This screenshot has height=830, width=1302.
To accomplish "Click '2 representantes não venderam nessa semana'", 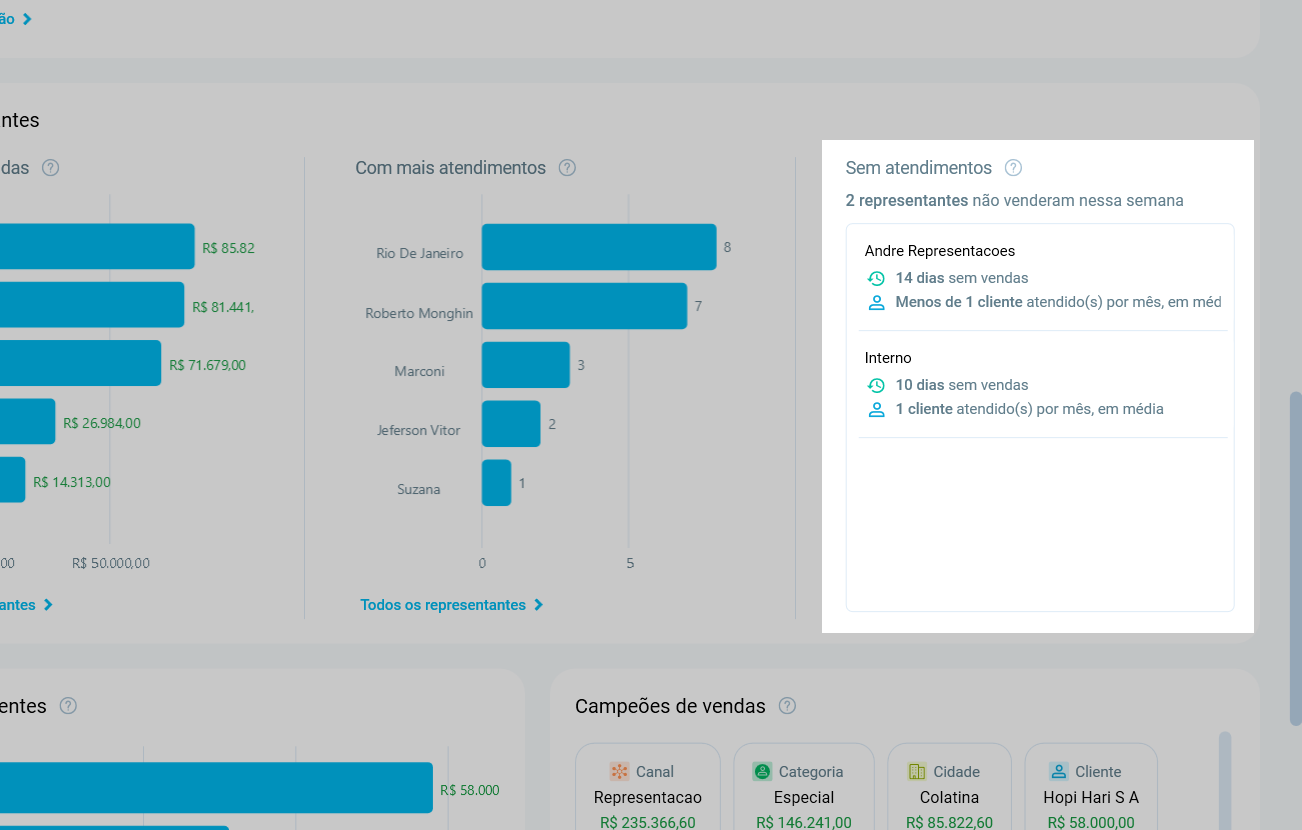I will [1015, 200].
